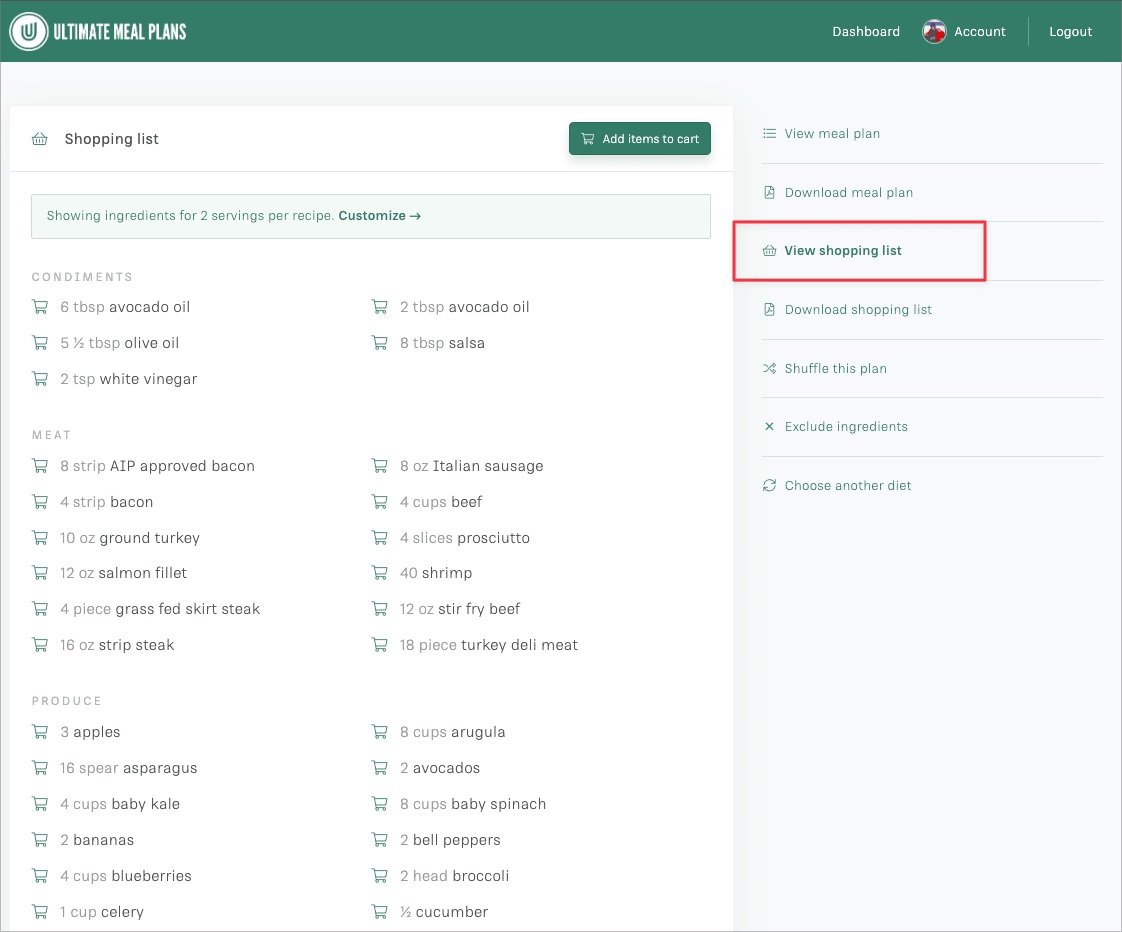Click the '12 oz salmon fillet' text
The height and width of the screenshot is (932, 1122).
click(x=123, y=573)
